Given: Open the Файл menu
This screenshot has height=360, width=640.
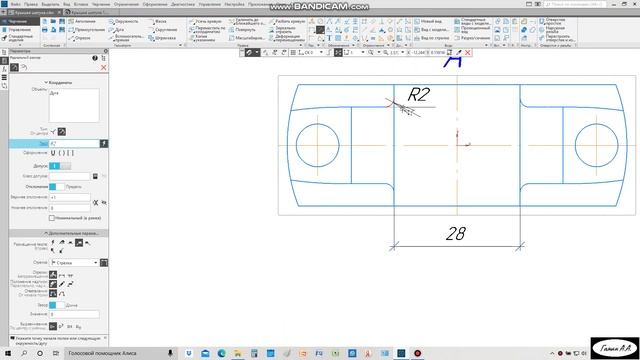Looking at the screenshot, I should click(x=16, y=4).
